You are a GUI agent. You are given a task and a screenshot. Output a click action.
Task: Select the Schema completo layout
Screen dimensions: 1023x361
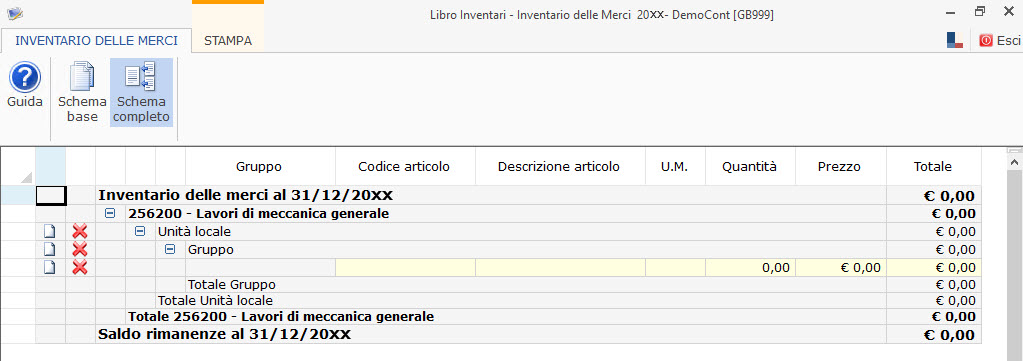(x=142, y=92)
